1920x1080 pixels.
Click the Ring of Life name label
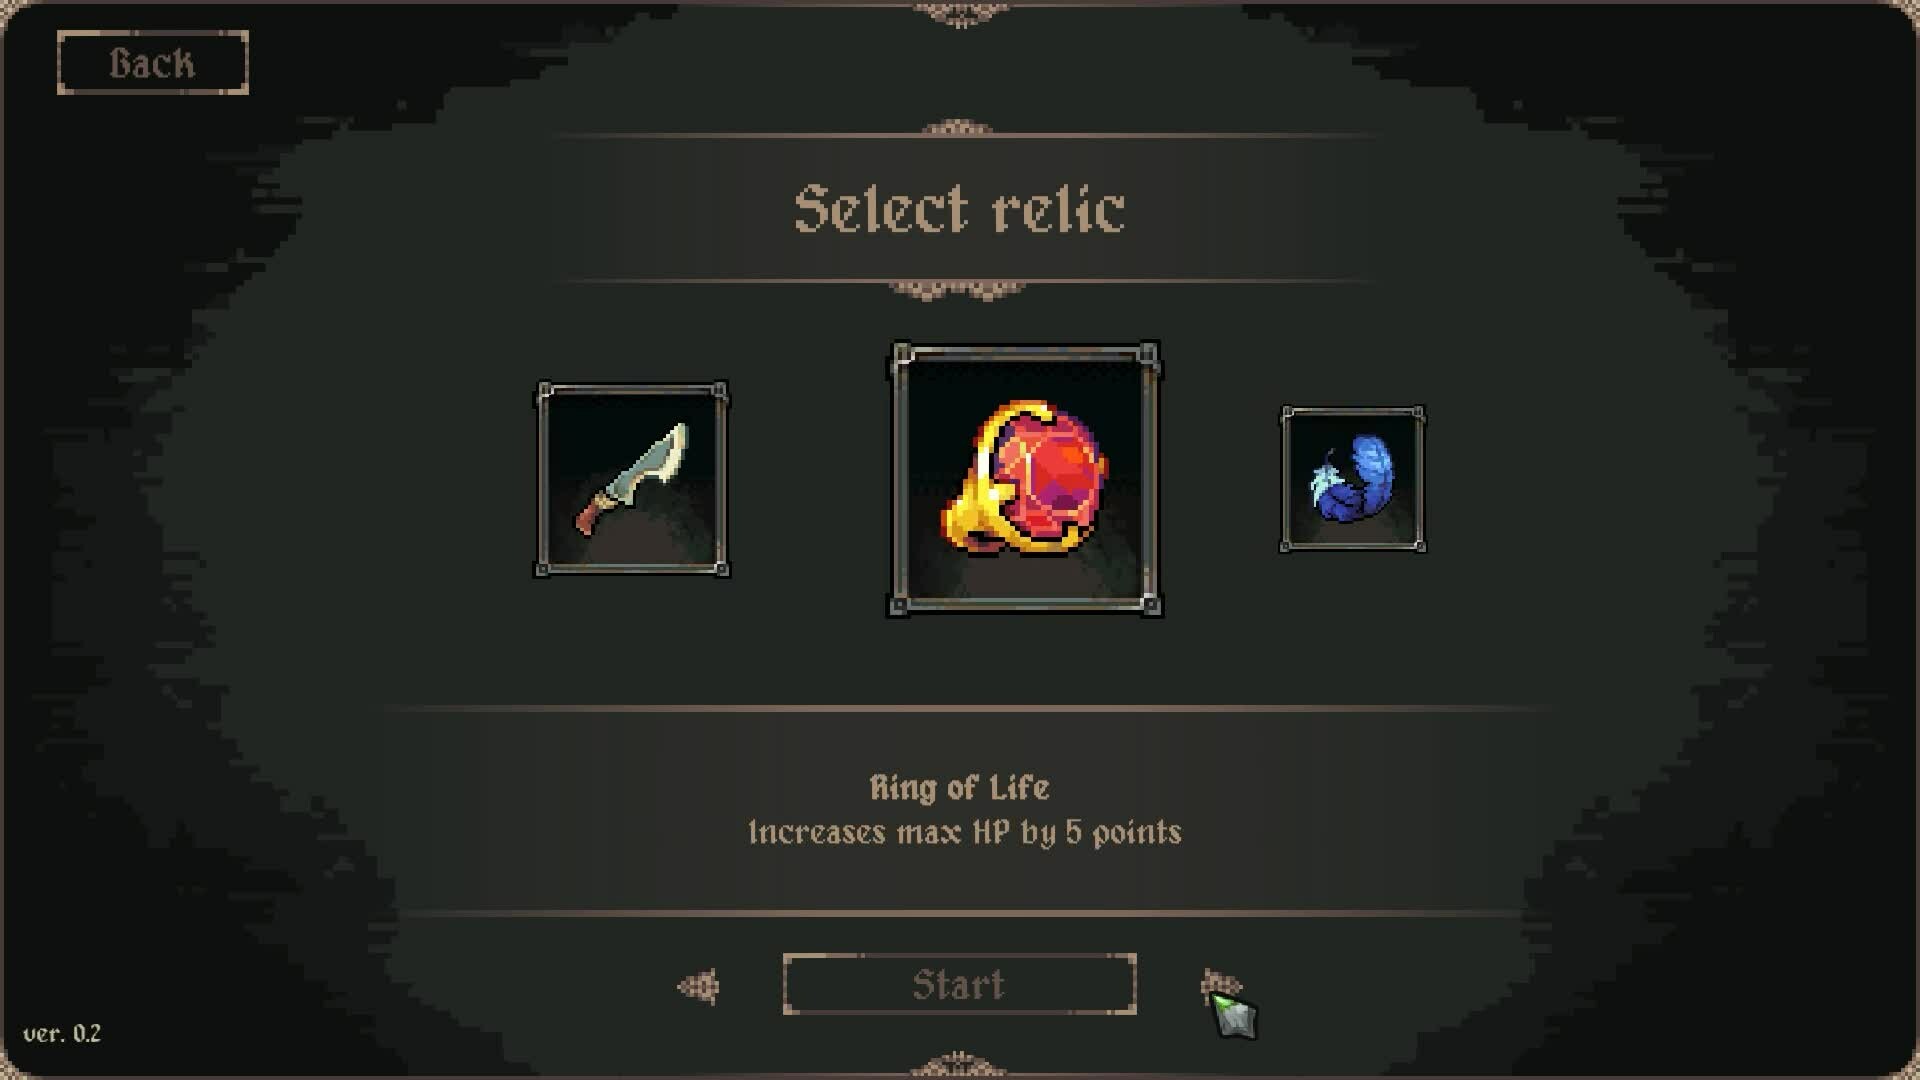pyautogui.click(x=959, y=788)
